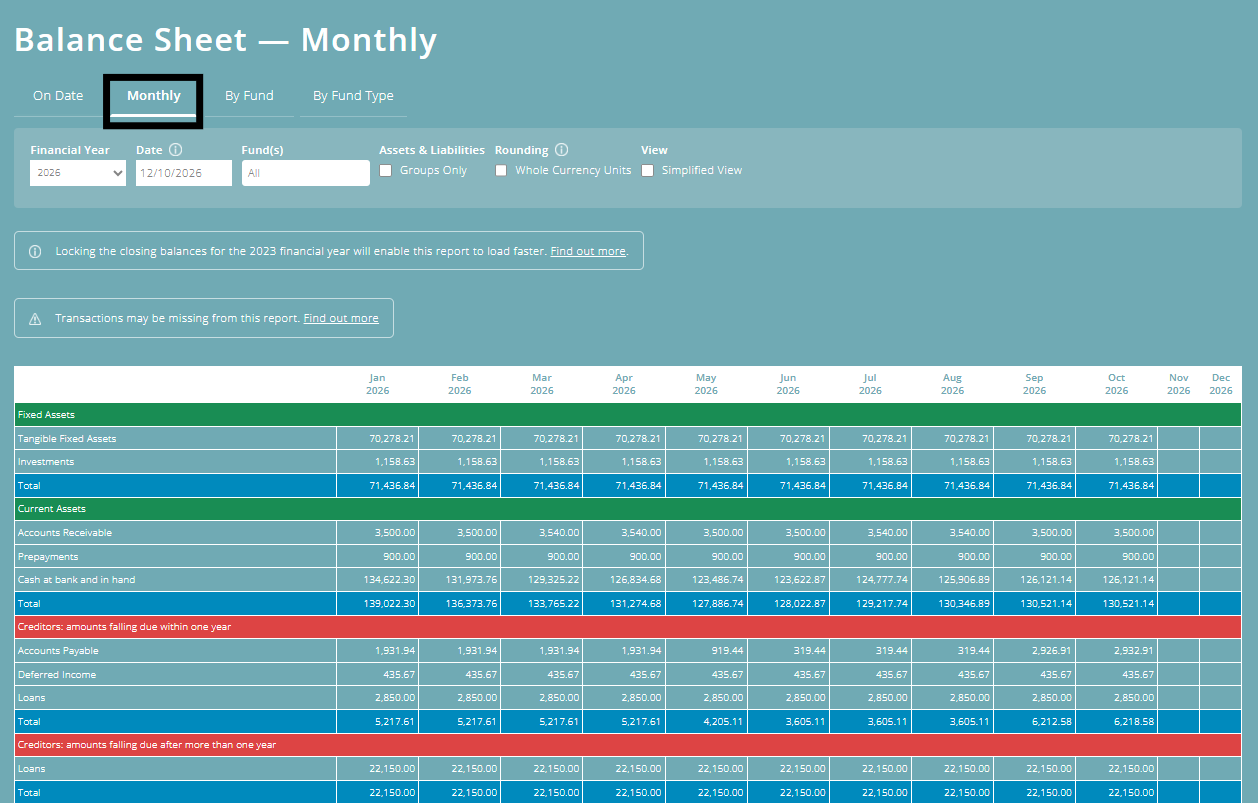This screenshot has height=803, width=1258.
Task: Click the info icon next to Date
Action: pos(176,150)
